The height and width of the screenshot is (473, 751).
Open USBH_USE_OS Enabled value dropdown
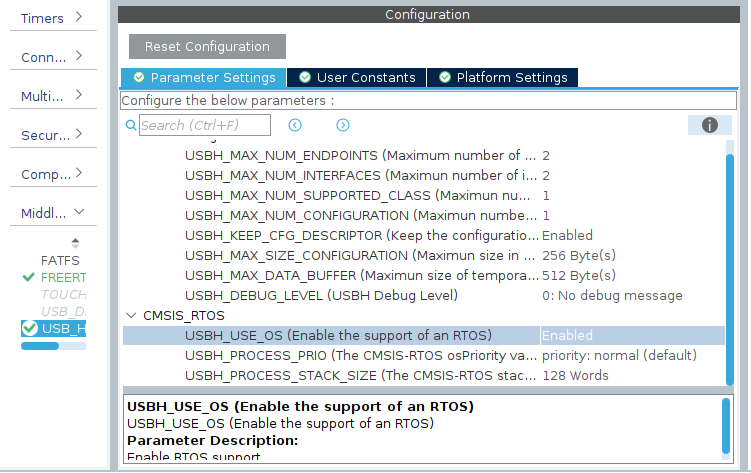coord(632,336)
